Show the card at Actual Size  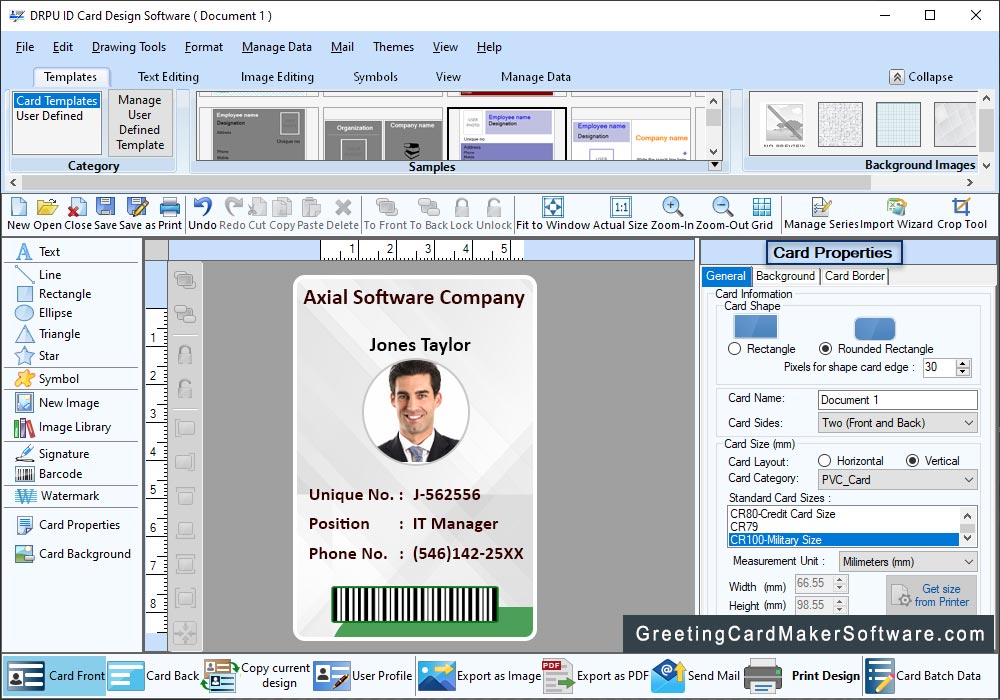(620, 214)
